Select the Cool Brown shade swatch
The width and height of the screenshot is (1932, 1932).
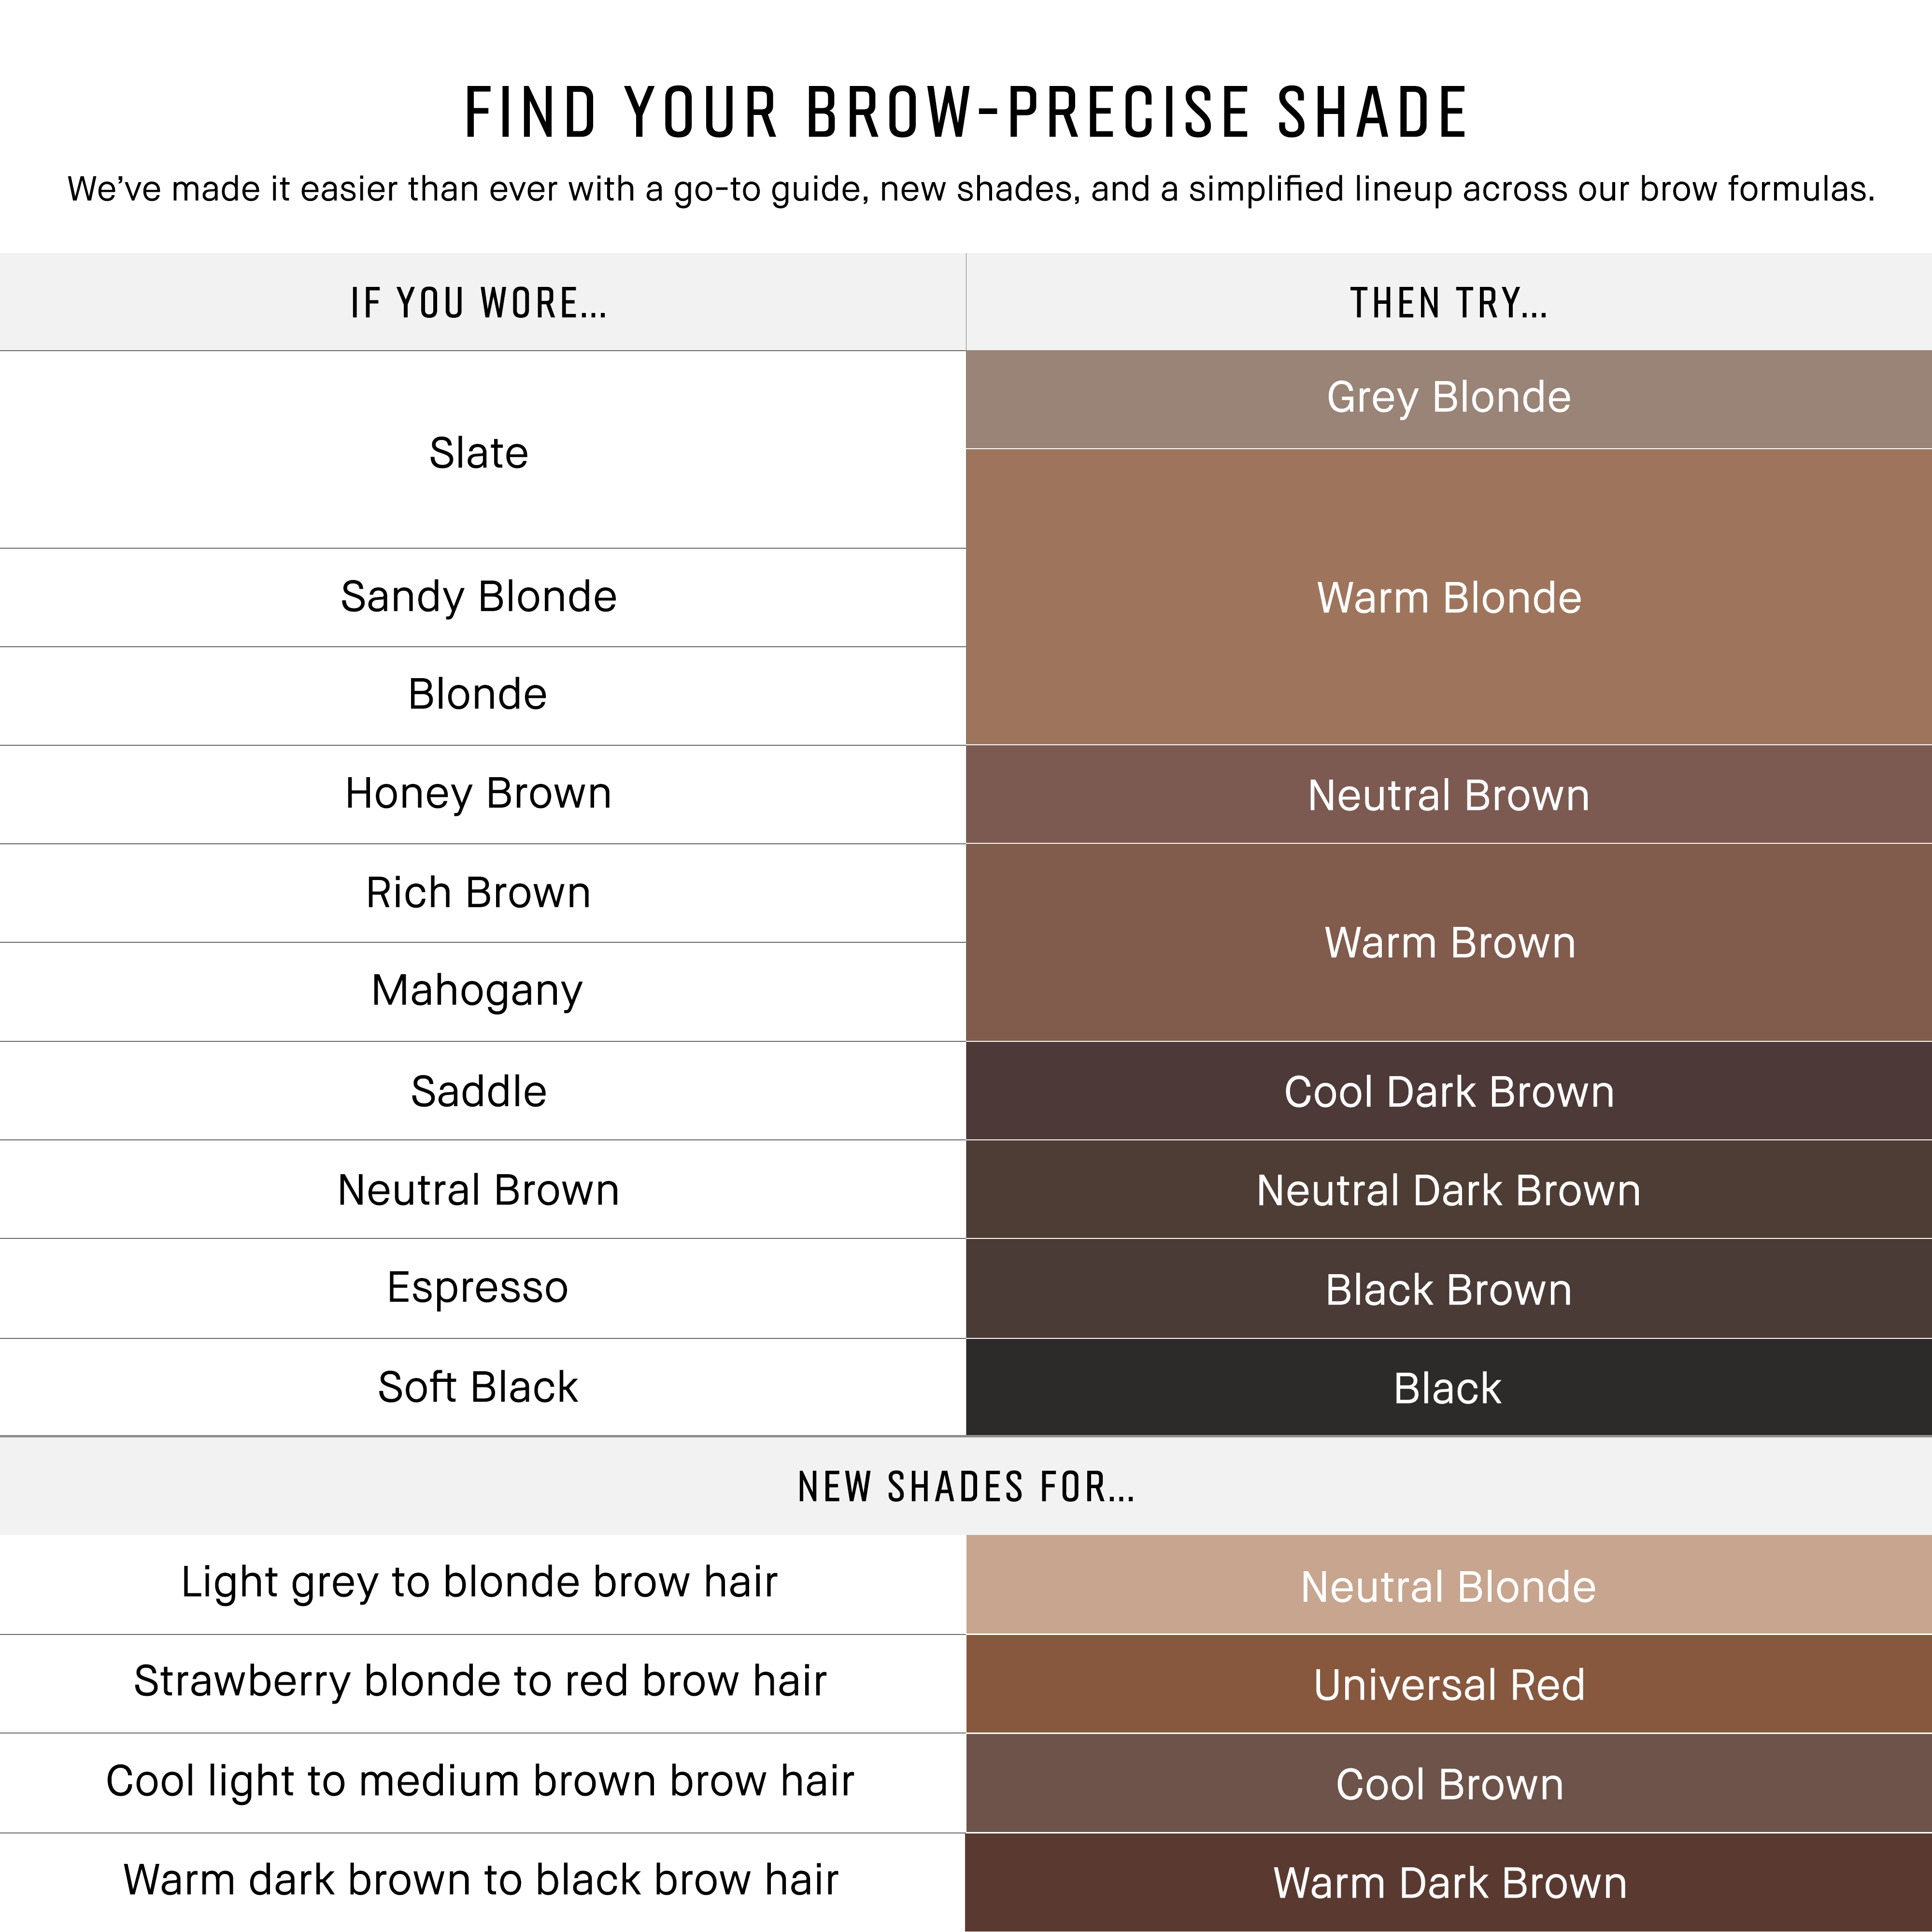1448,1784
